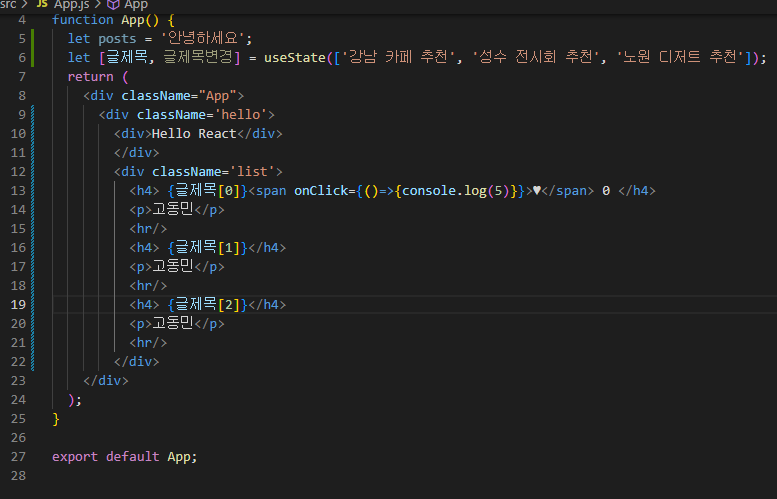The image size is (777, 499).
Task: Click 'console.log' on line 13
Action: click(444, 191)
